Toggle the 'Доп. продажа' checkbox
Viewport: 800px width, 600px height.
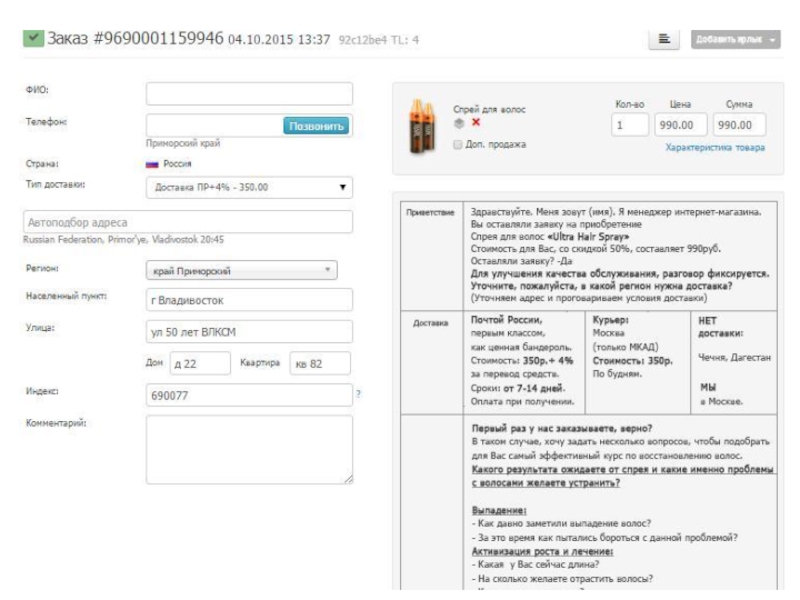point(458,144)
